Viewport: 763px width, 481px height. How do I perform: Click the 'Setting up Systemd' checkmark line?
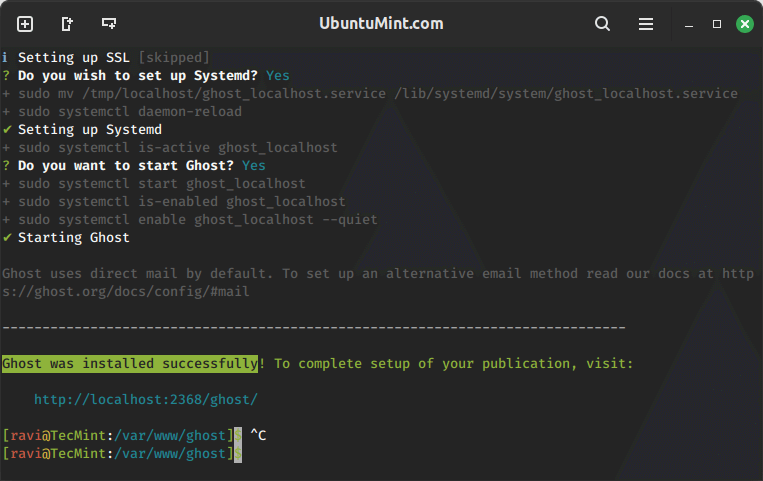[82, 130]
